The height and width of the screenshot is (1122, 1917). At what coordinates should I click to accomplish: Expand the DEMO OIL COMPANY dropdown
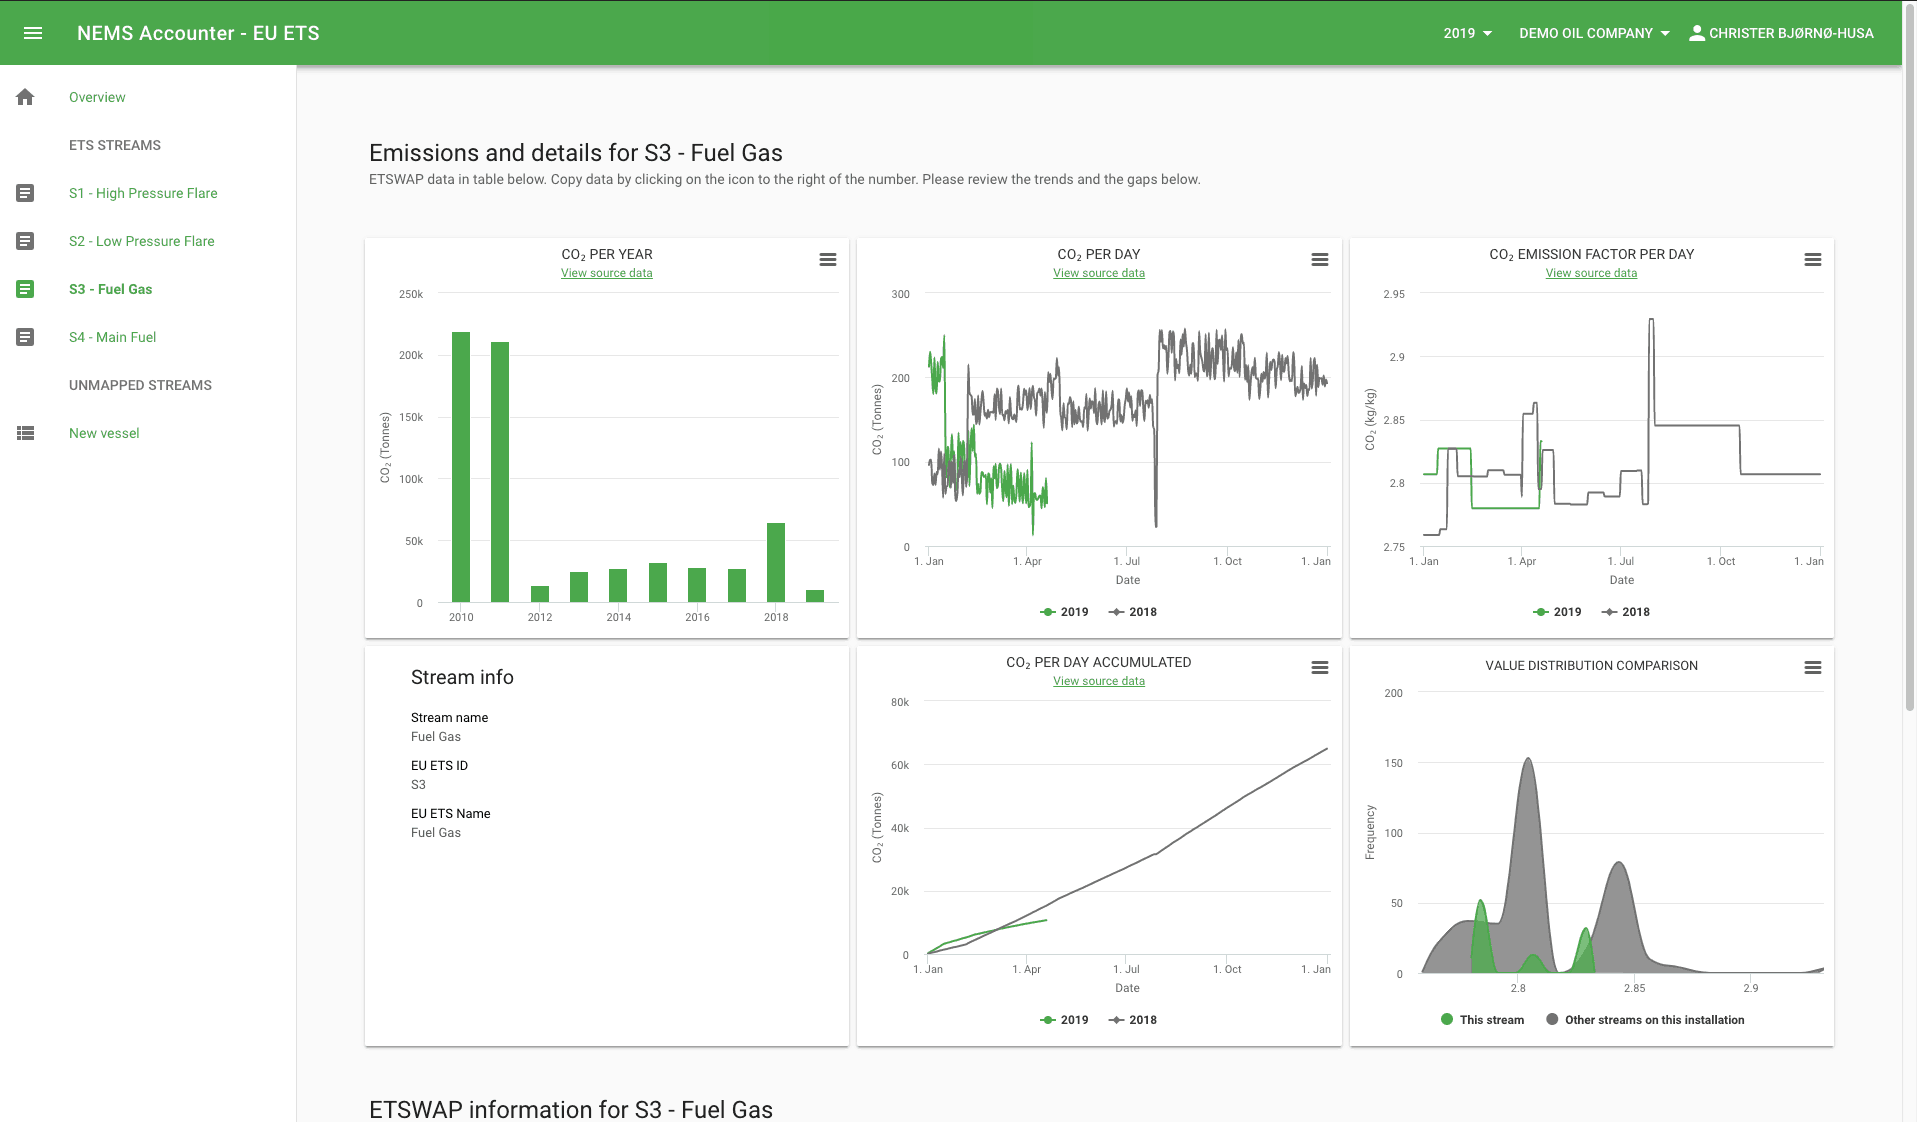tap(1593, 32)
